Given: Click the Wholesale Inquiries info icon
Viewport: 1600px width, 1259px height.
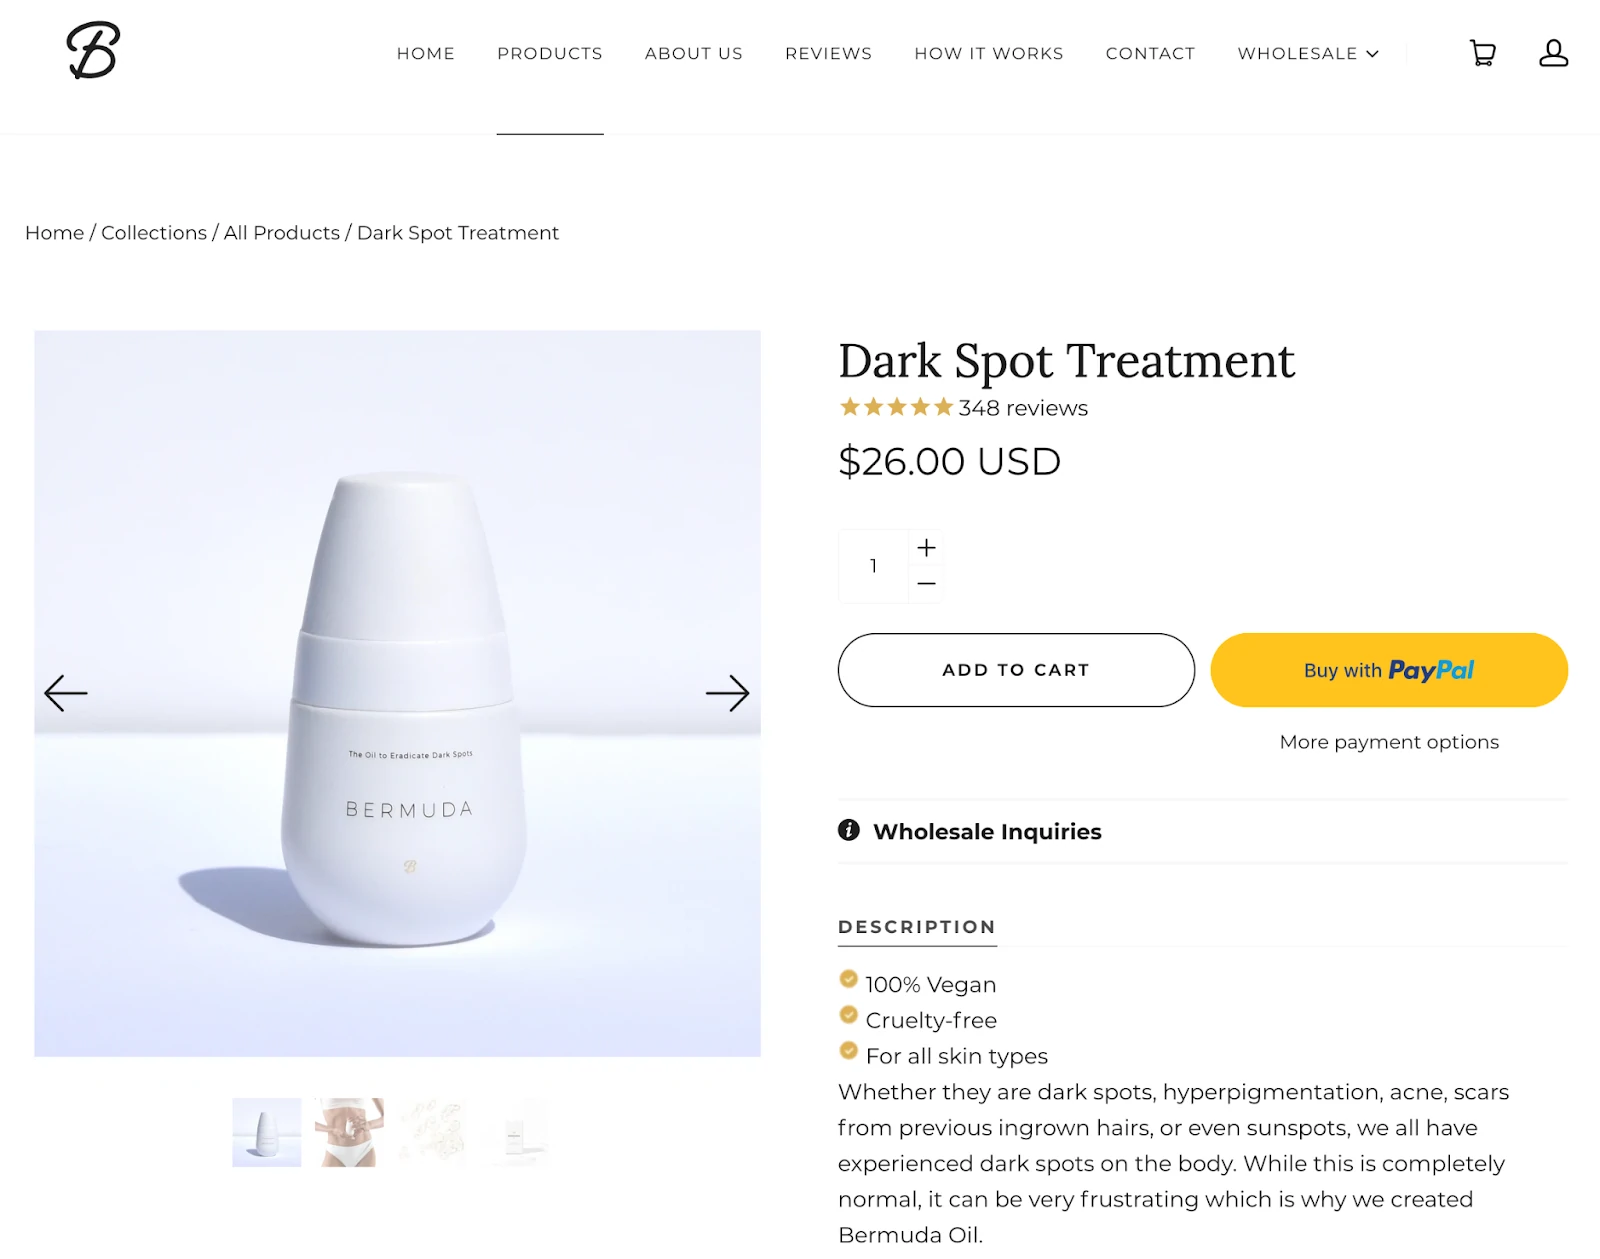Looking at the screenshot, I should [849, 830].
